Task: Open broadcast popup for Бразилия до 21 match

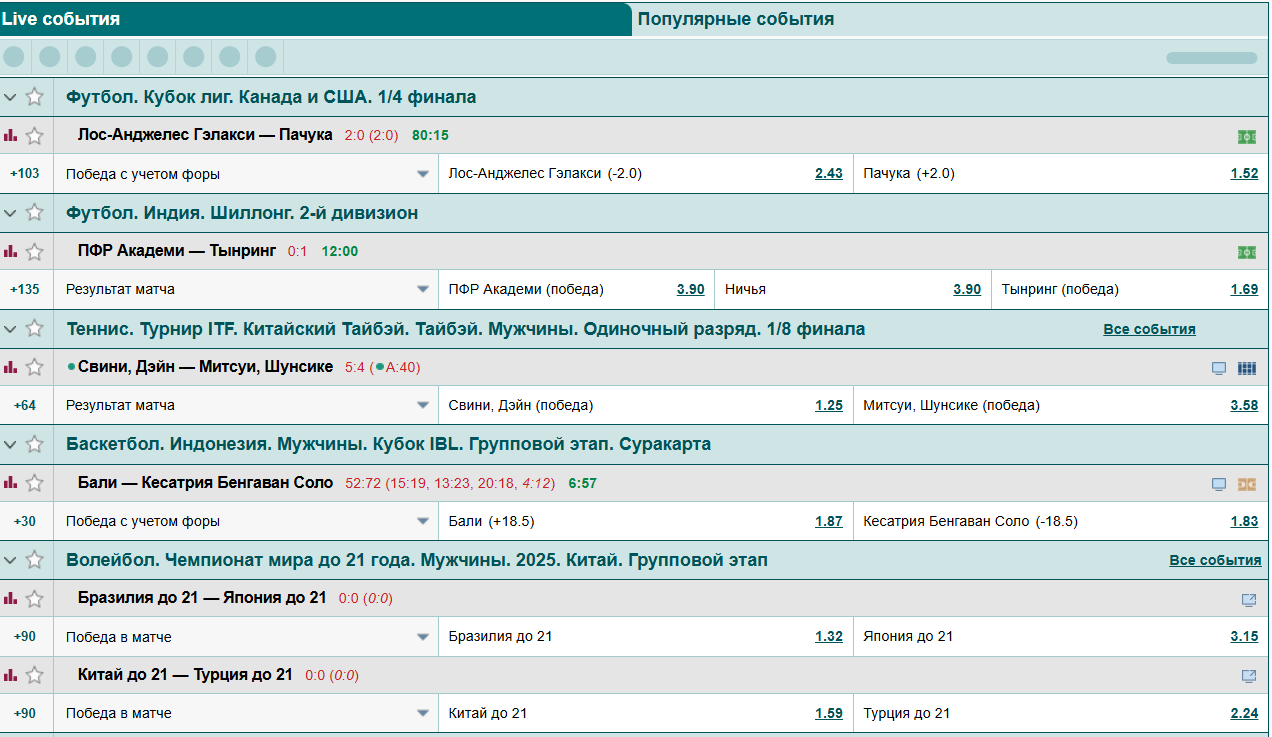Action: point(1248,600)
